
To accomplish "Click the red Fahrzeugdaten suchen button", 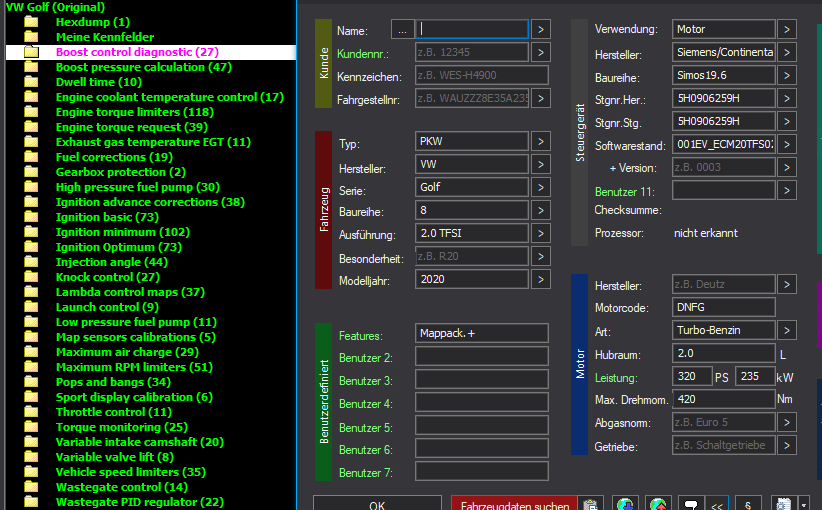I will coord(514,504).
